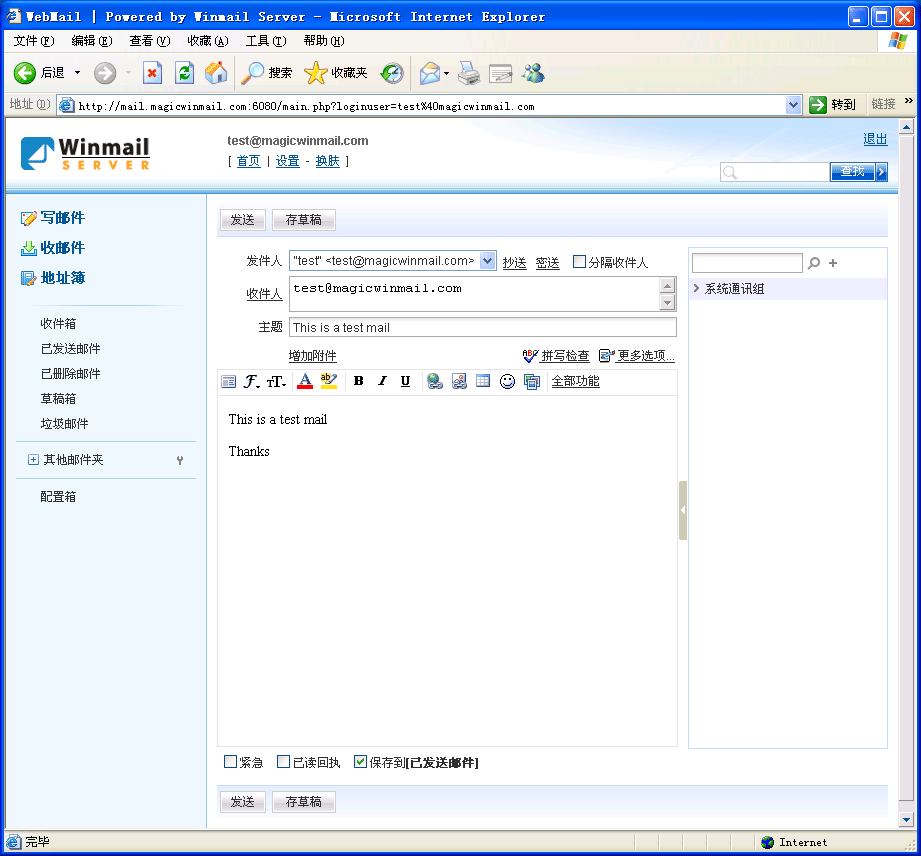Check the 已读回执 read receipt option

coord(284,762)
